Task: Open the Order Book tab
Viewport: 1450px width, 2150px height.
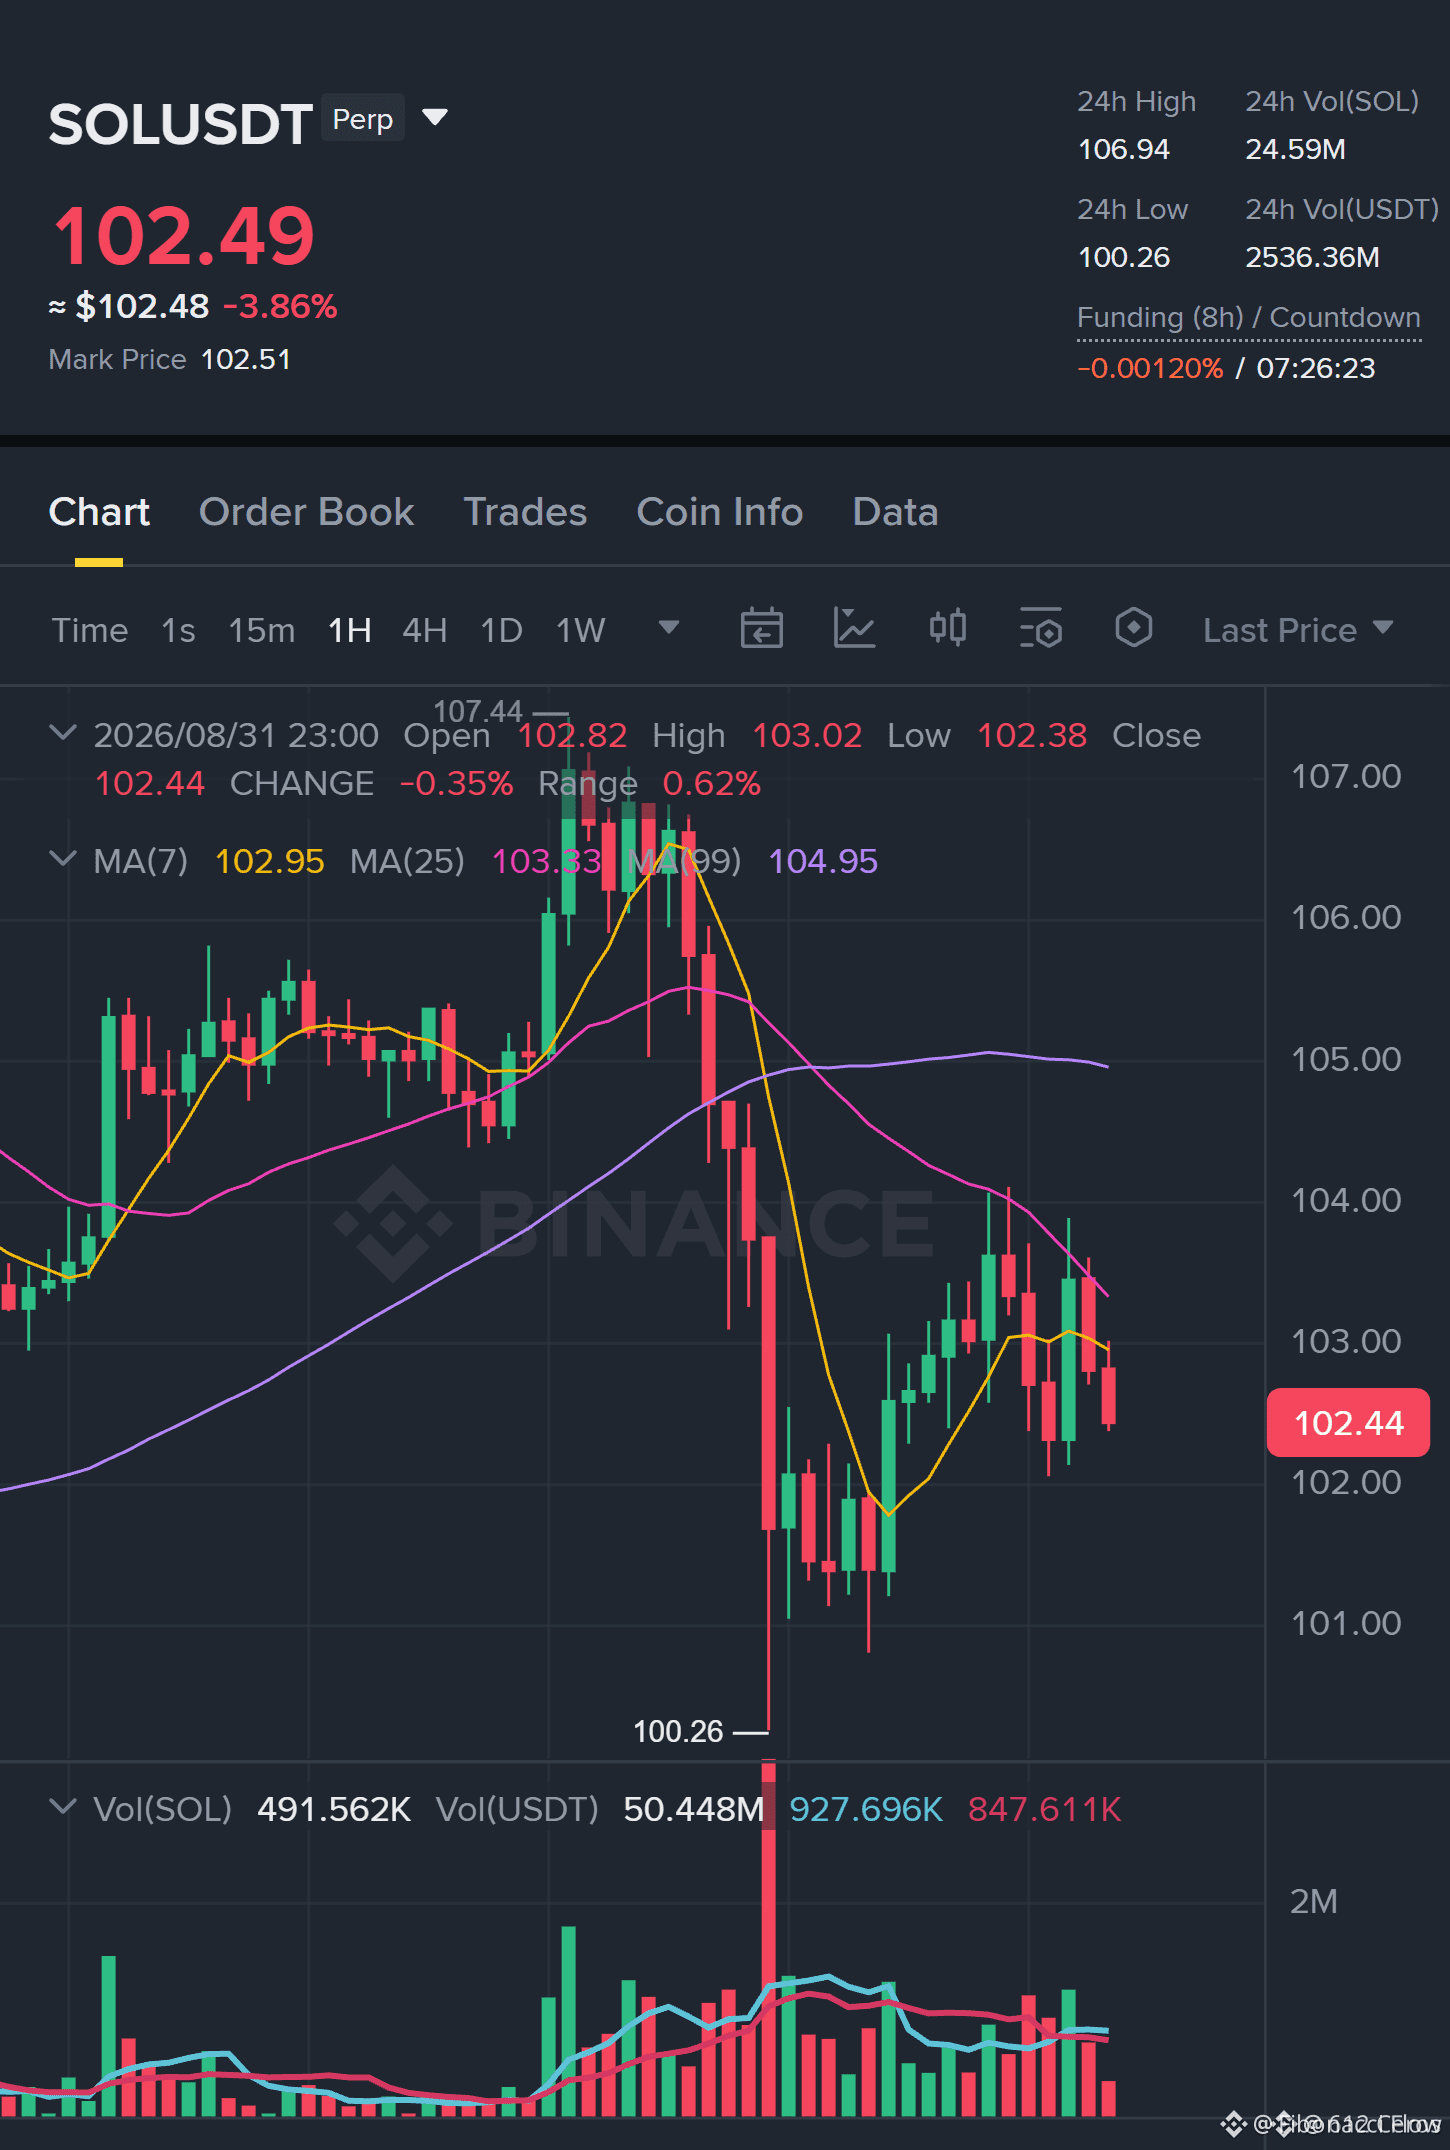Action: (306, 512)
